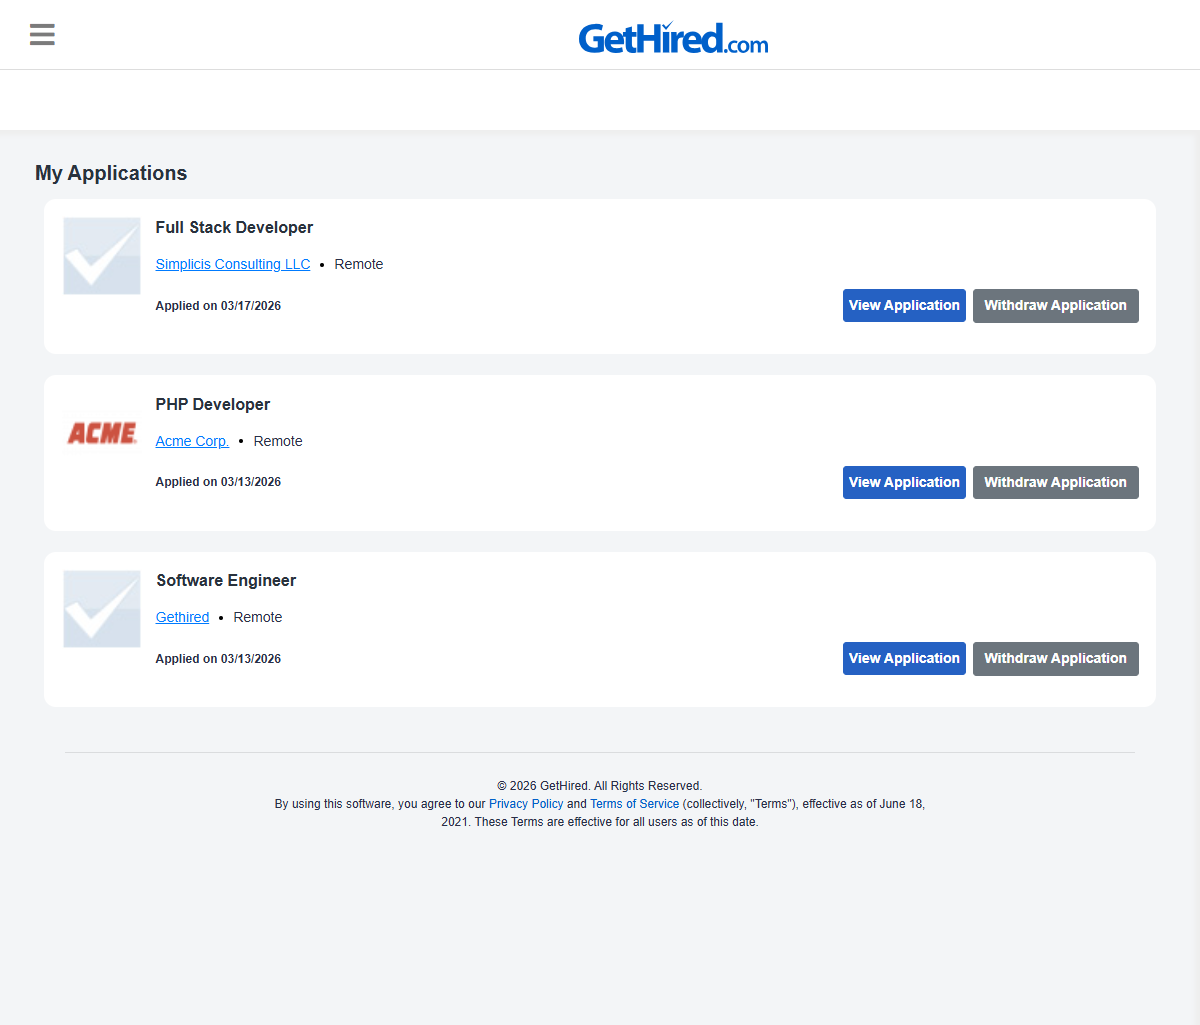Image resolution: width=1200 pixels, height=1025 pixels.
Task: Click the Full Stack Developer job title
Action: (x=234, y=228)
